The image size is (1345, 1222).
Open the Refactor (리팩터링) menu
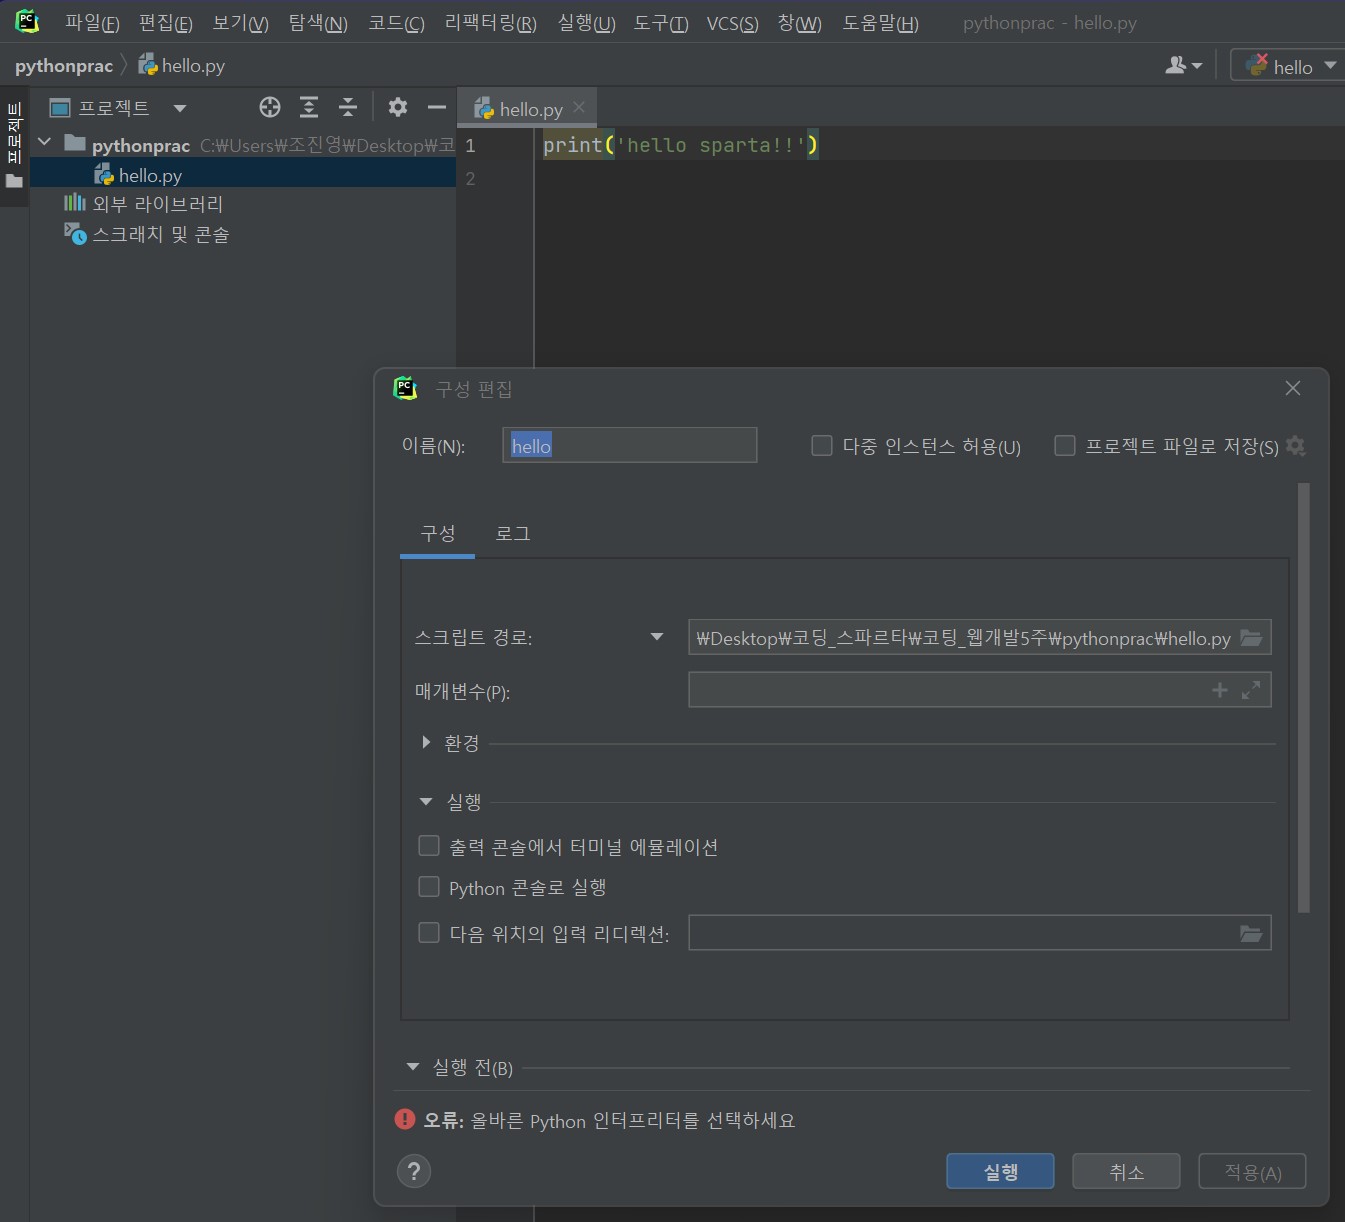(x=490, y=23)
